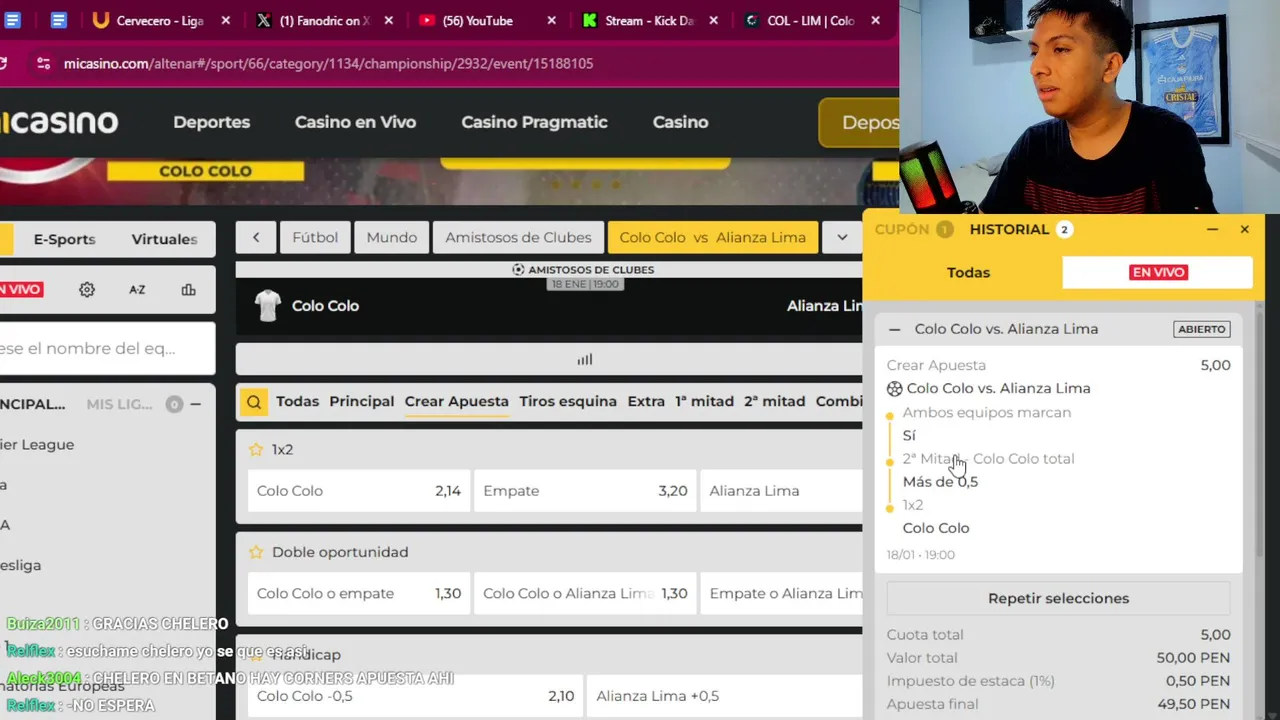The image size is (1280, 720).
Task: Filter history by EN VIVO
Action: tap(1158, 272)
